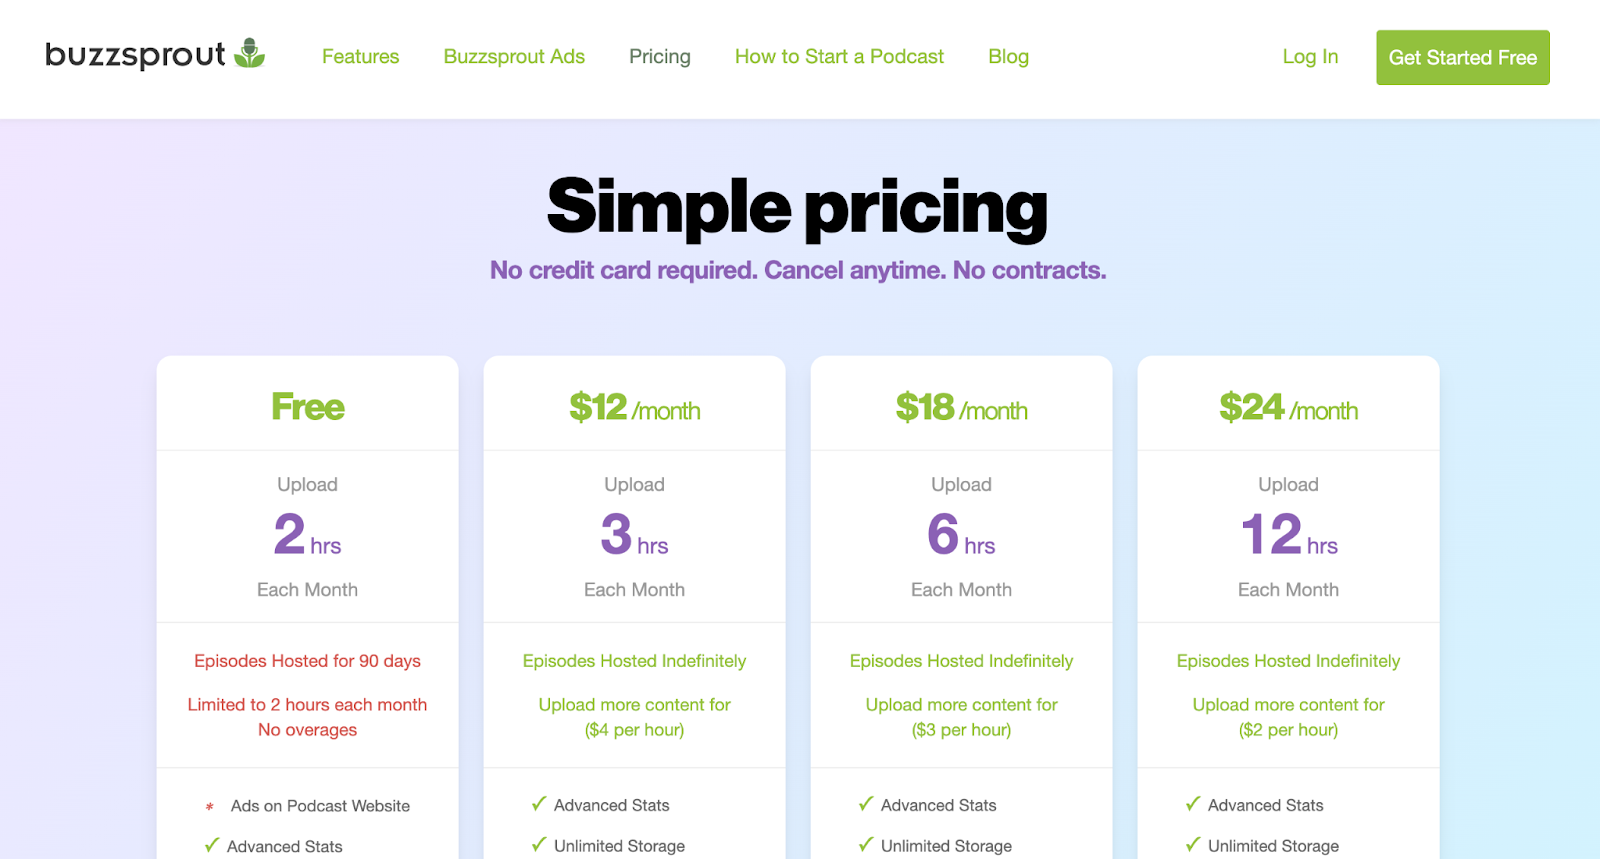This screenshot has width=1600, height=859.
Task: Go to Buzzsprout Ads page
Action: click(x=514, y=57)
